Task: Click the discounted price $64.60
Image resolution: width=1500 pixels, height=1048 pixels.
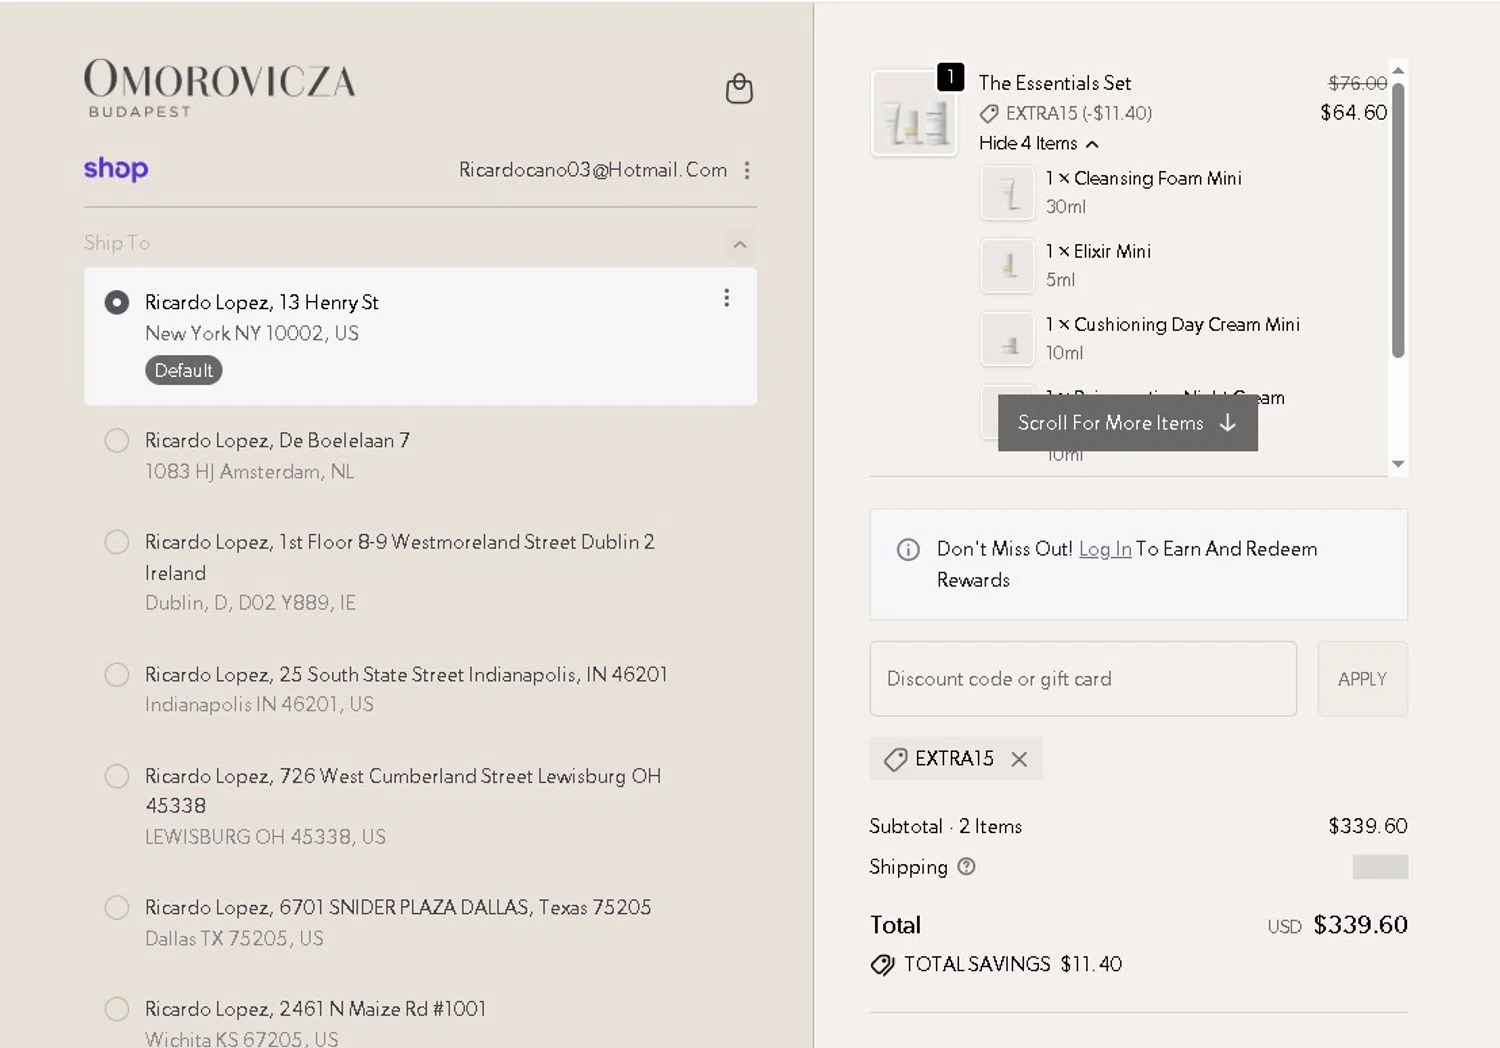Action: click(x=1354, y=112)
